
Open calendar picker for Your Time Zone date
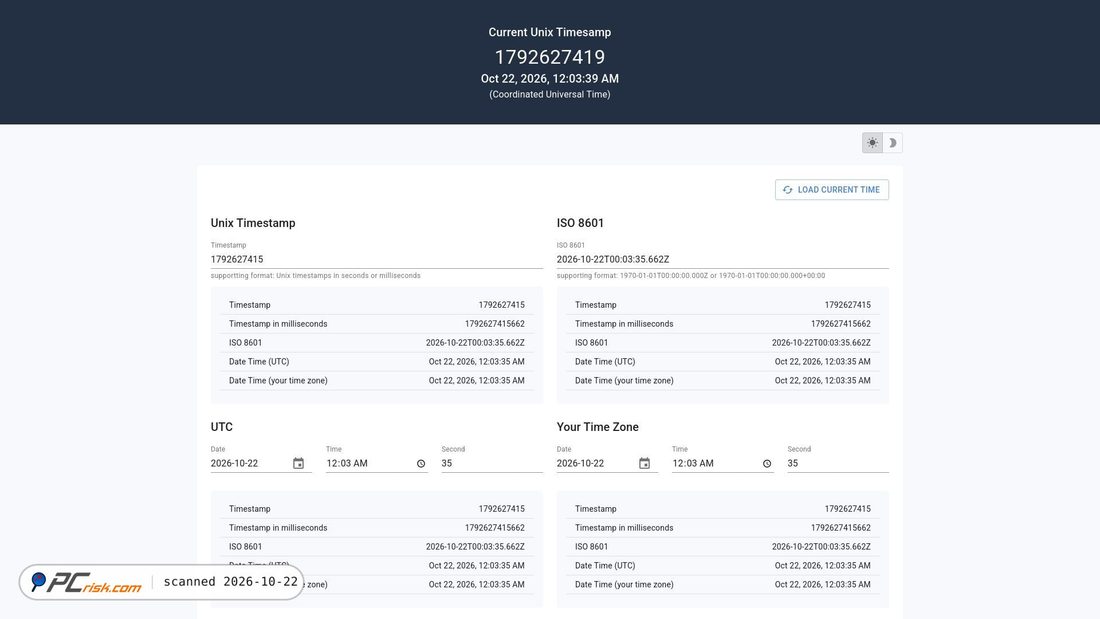[x=644, y=463]
